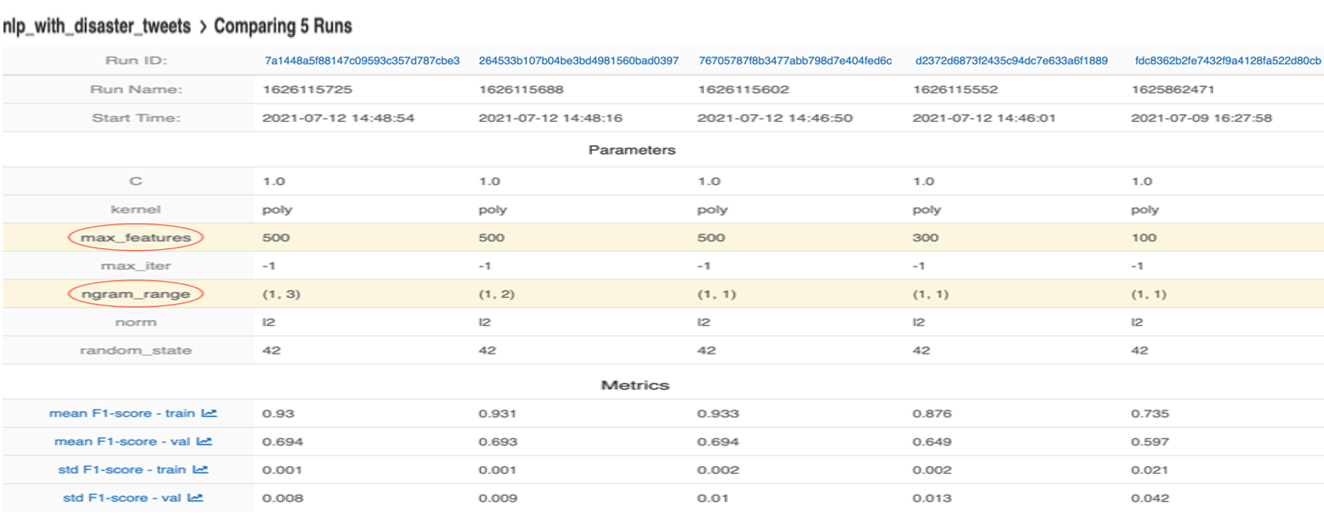This screenshot has height=513, width=1324.
Task: Open run ID starting with 76705787
Action: pyautogui.click(x=795, y=61)
